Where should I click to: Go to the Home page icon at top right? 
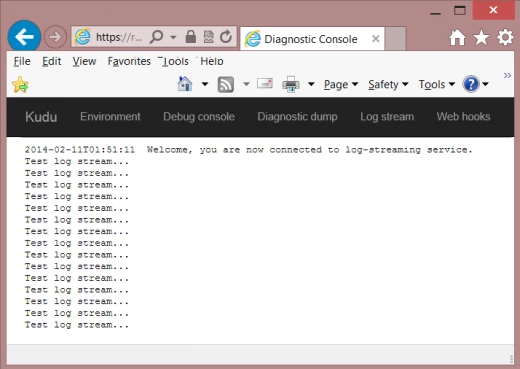click(457, 37)
